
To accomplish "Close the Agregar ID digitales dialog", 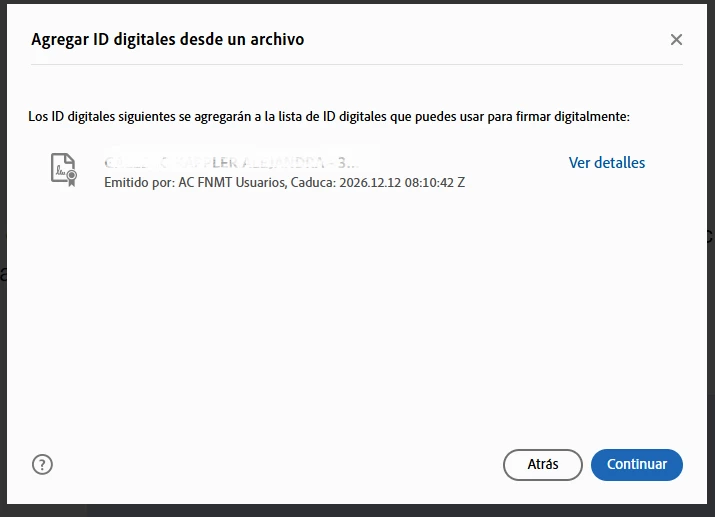I will tap(676, 40).
